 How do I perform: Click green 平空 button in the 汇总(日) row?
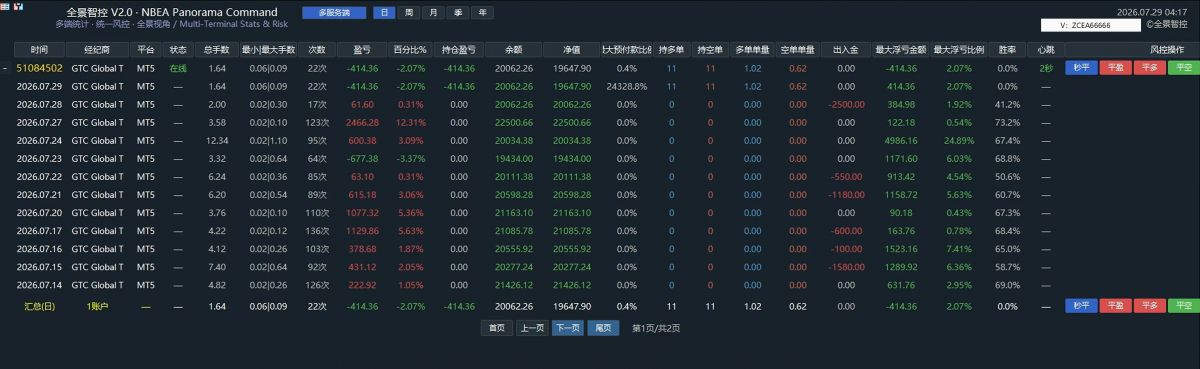1183,306
